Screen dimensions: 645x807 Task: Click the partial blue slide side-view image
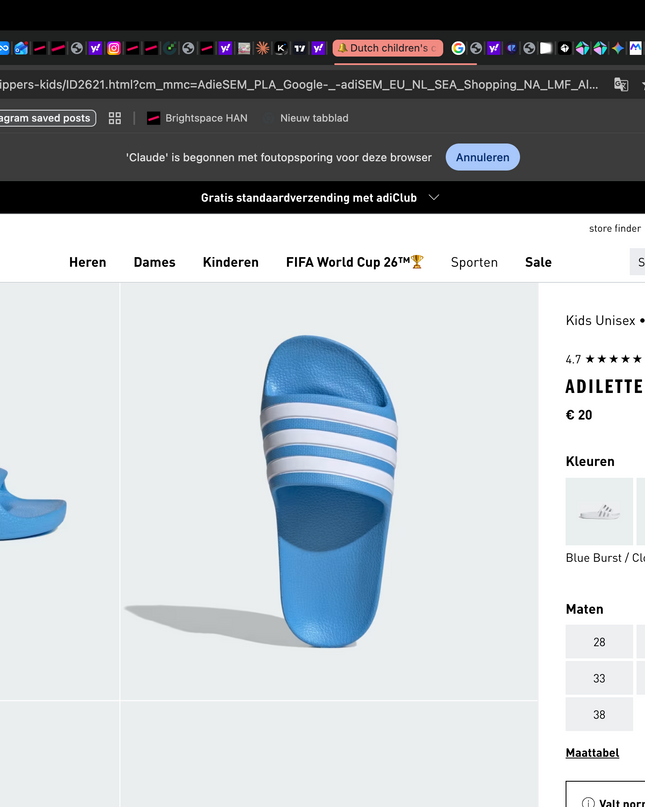(59, 492)
